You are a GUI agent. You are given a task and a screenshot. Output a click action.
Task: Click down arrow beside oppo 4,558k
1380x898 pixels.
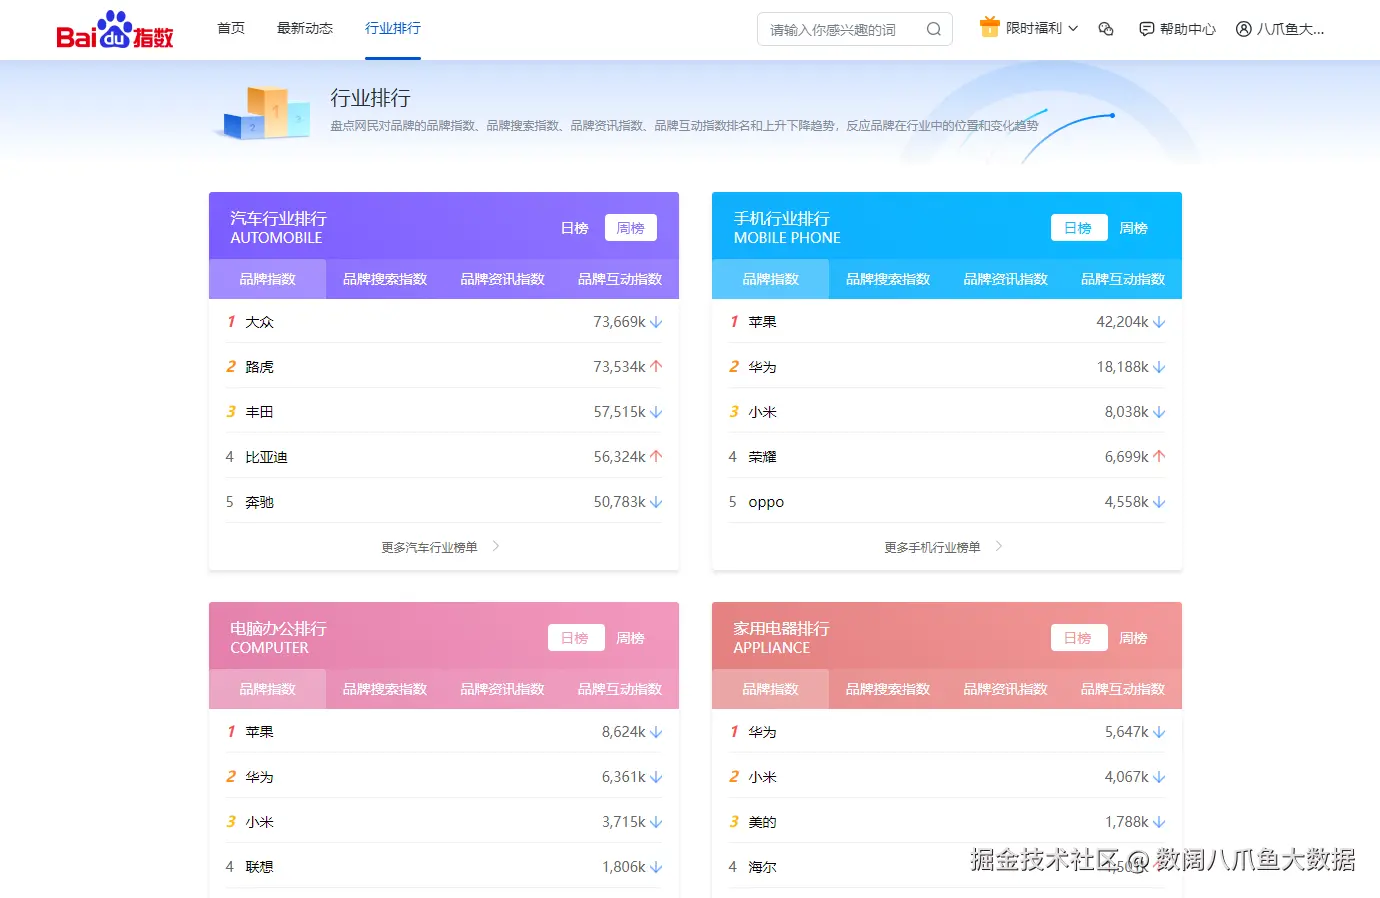click(1159, 502)
